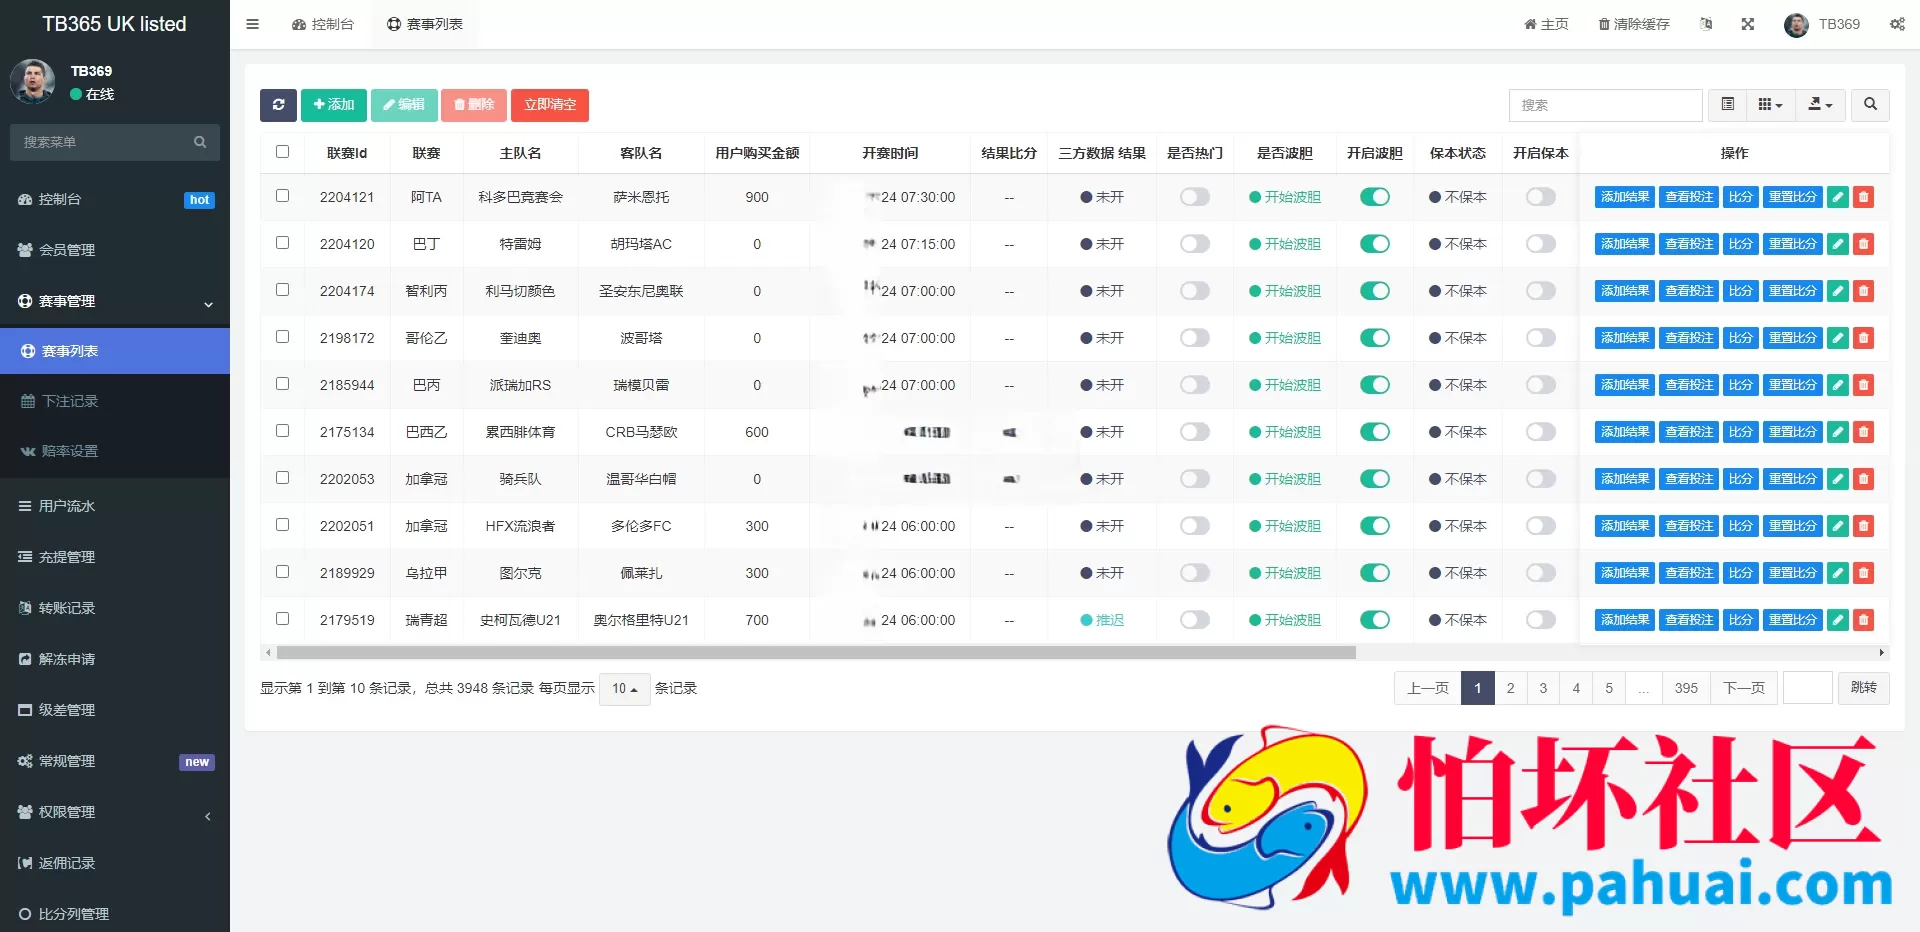Viewport: 1920px width, 932px height.
Task: Click the 跳转 jump button
Action: [1864, 688]
